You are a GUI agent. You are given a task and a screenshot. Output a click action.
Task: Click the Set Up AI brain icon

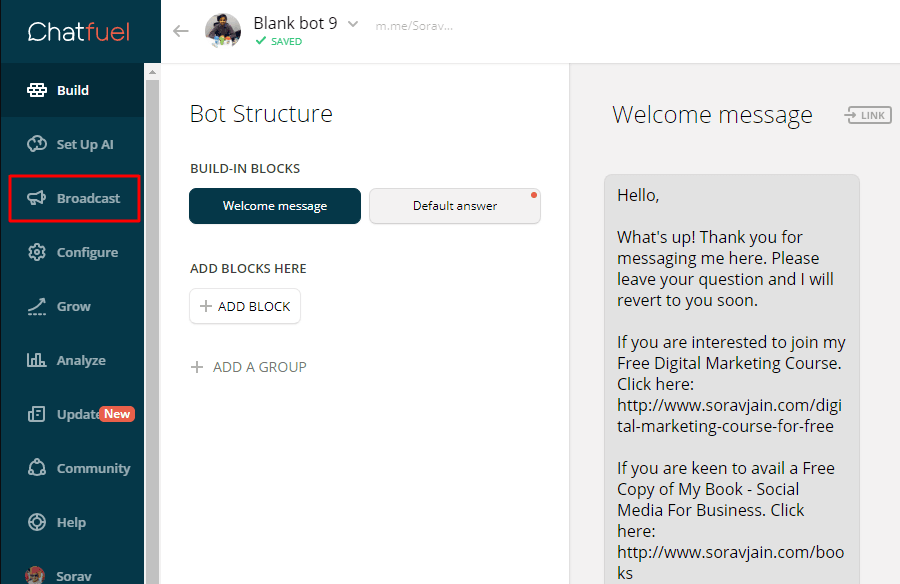[x=37, y=144]
